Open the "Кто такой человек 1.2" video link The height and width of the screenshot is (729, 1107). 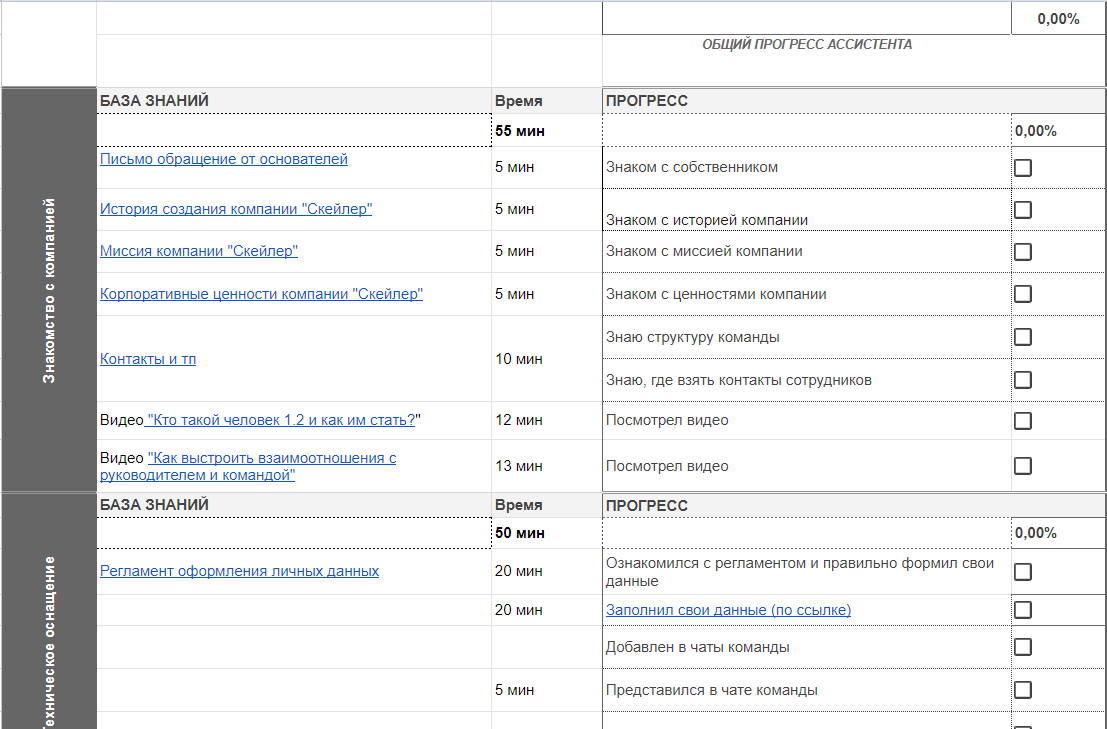[281, 420]
